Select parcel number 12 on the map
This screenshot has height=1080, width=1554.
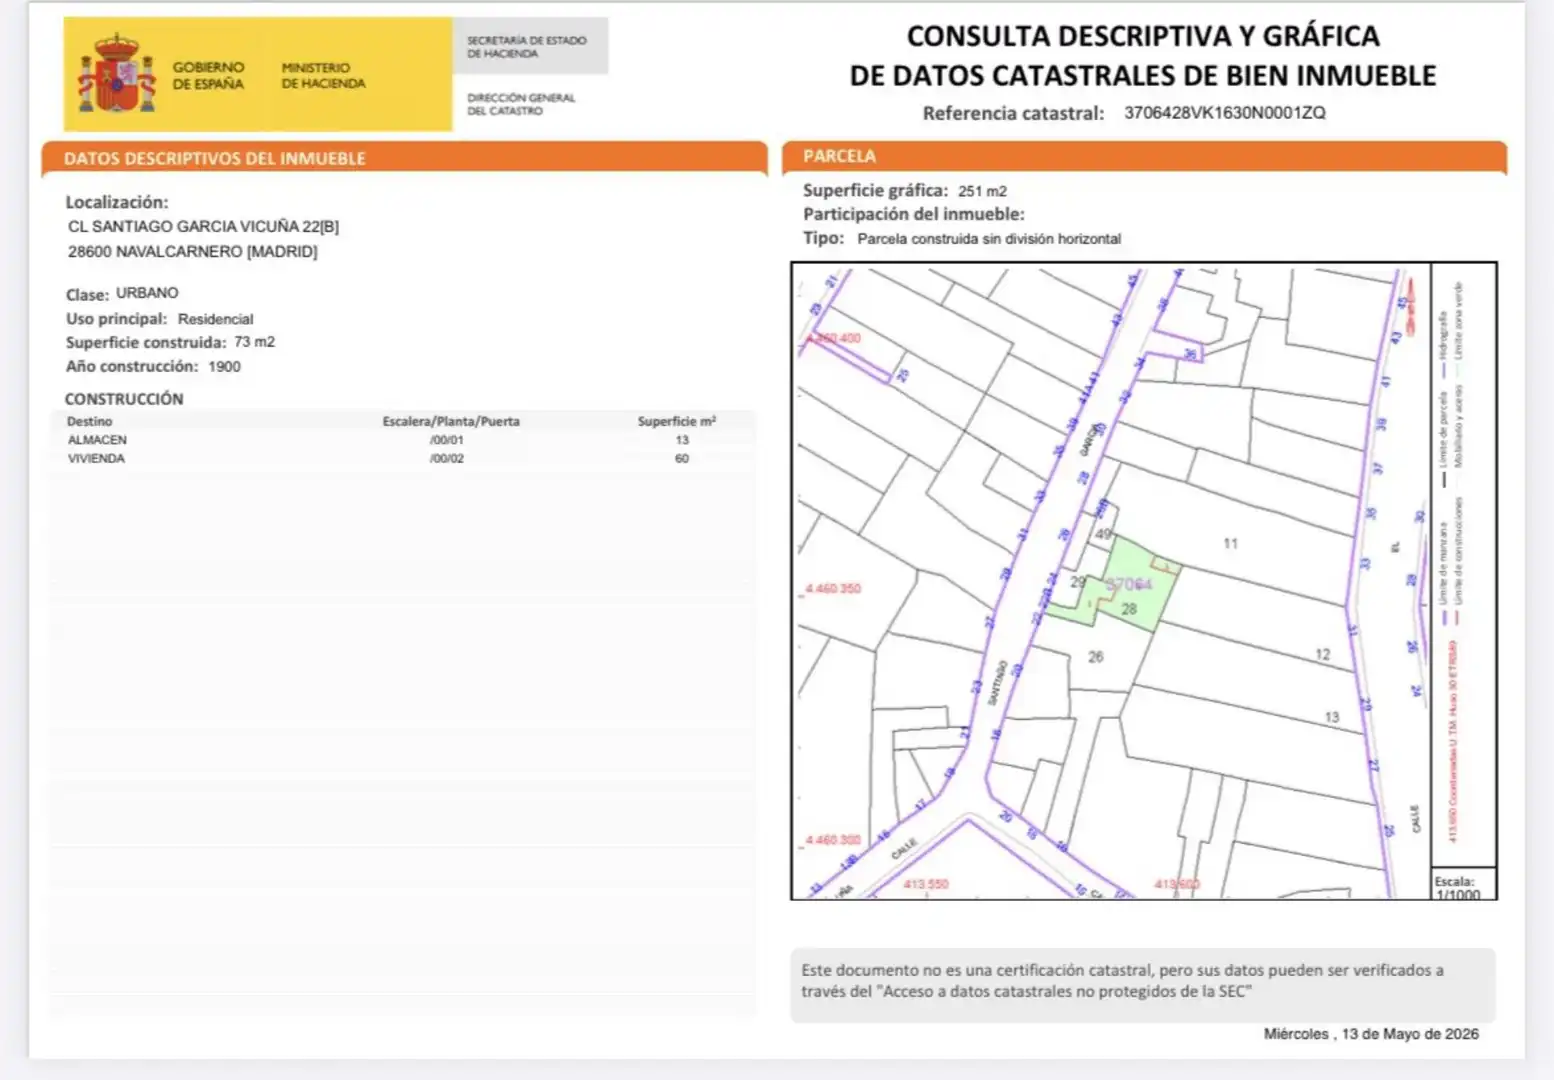[x=1322, y=654]
